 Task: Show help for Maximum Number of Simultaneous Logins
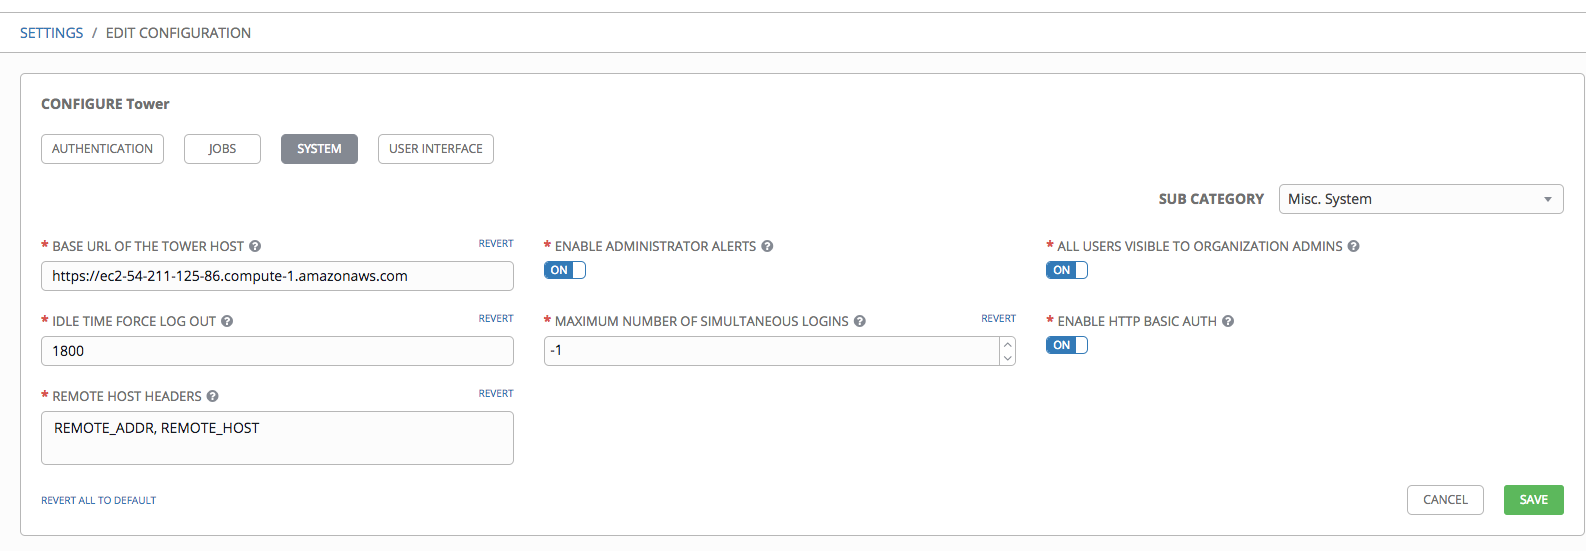(860, 321)
